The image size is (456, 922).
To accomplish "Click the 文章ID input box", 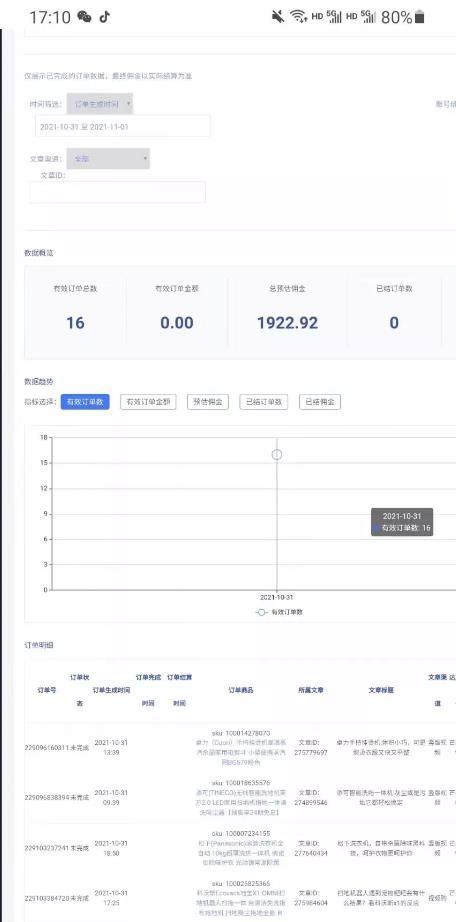I will click(x=118, y=192).
